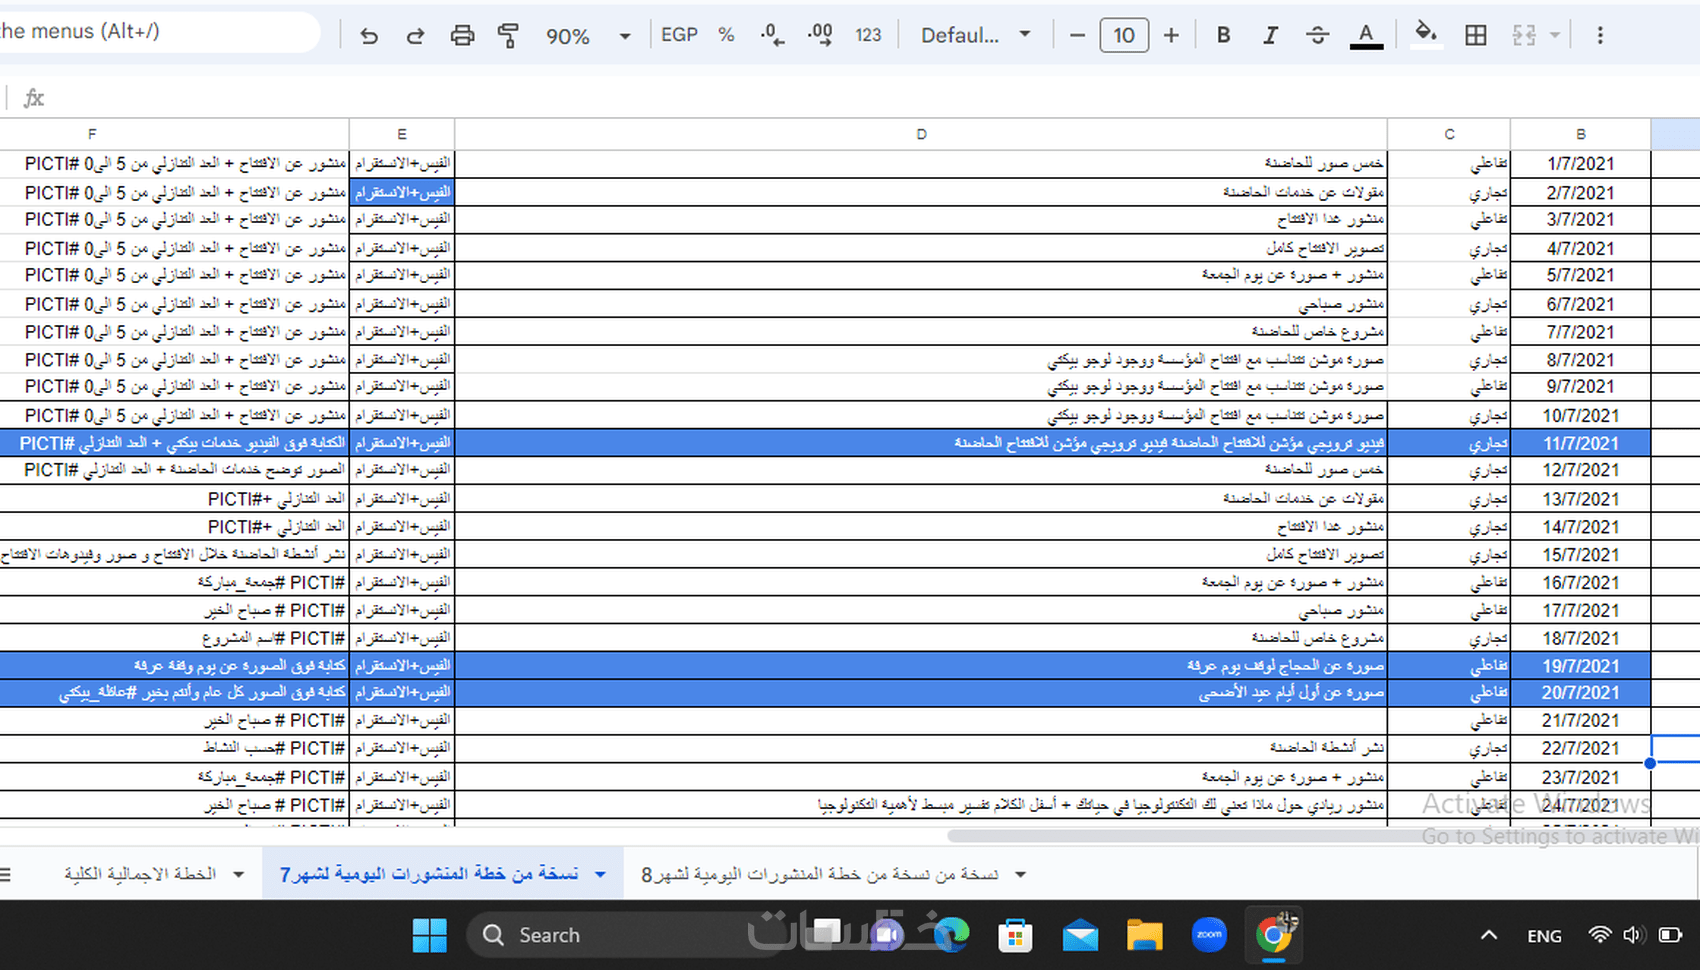The width and height of the screenshot is (1700, 970).
Task: Open the 123 more formats menu
Action: click(x=868, y=36)
